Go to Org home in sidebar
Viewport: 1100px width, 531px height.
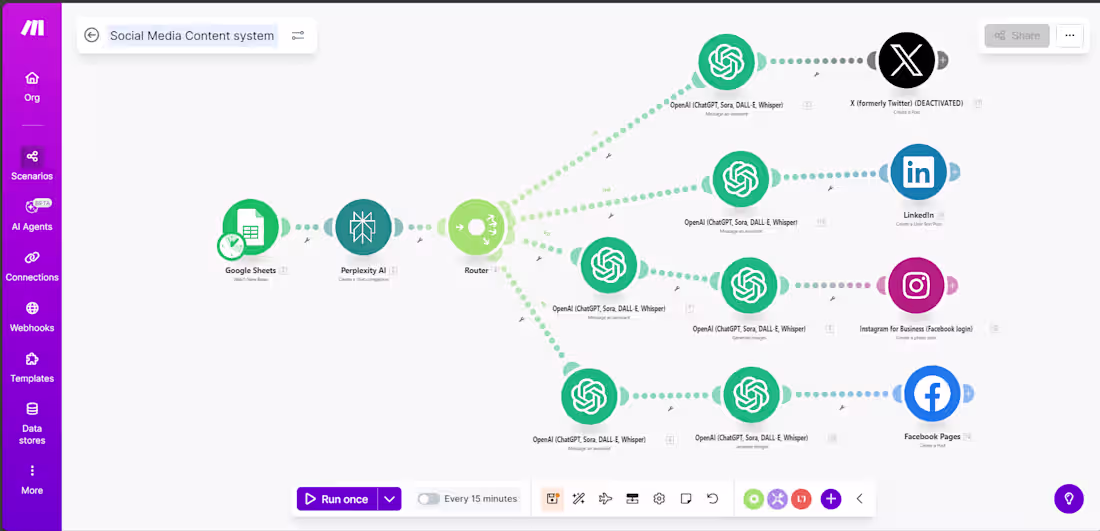pos(32,87)
